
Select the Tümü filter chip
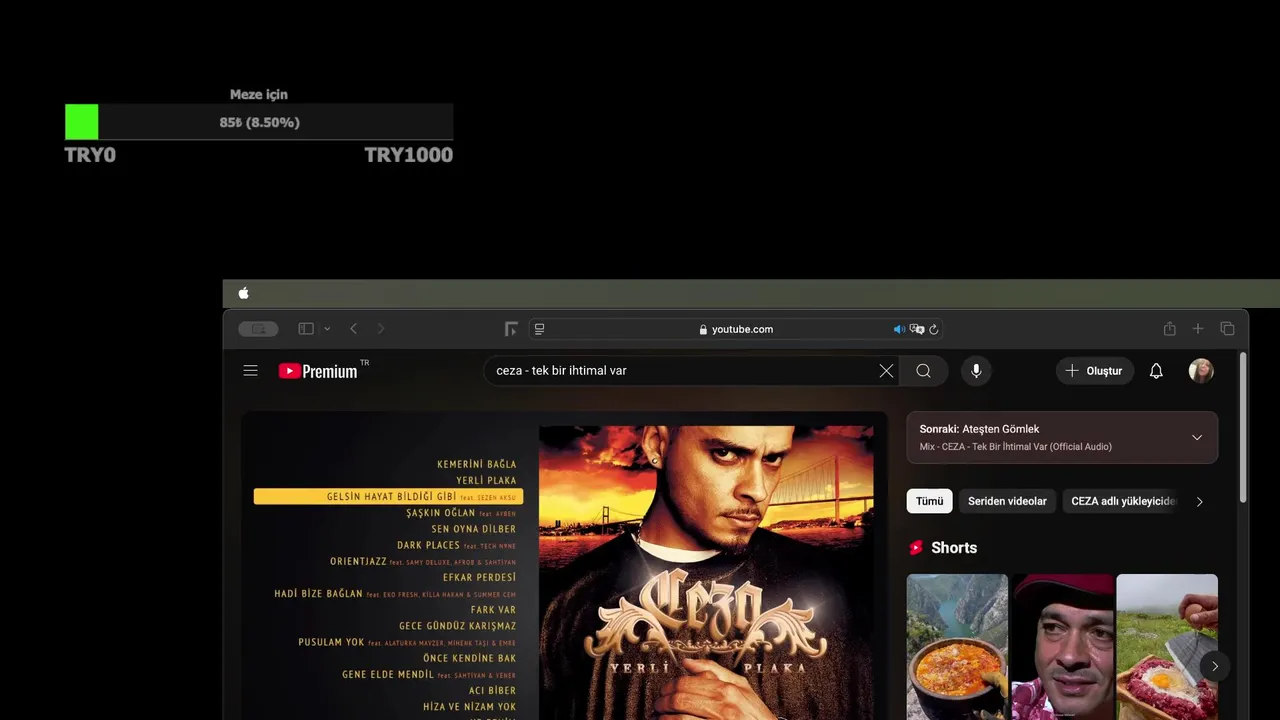[929, 501]
